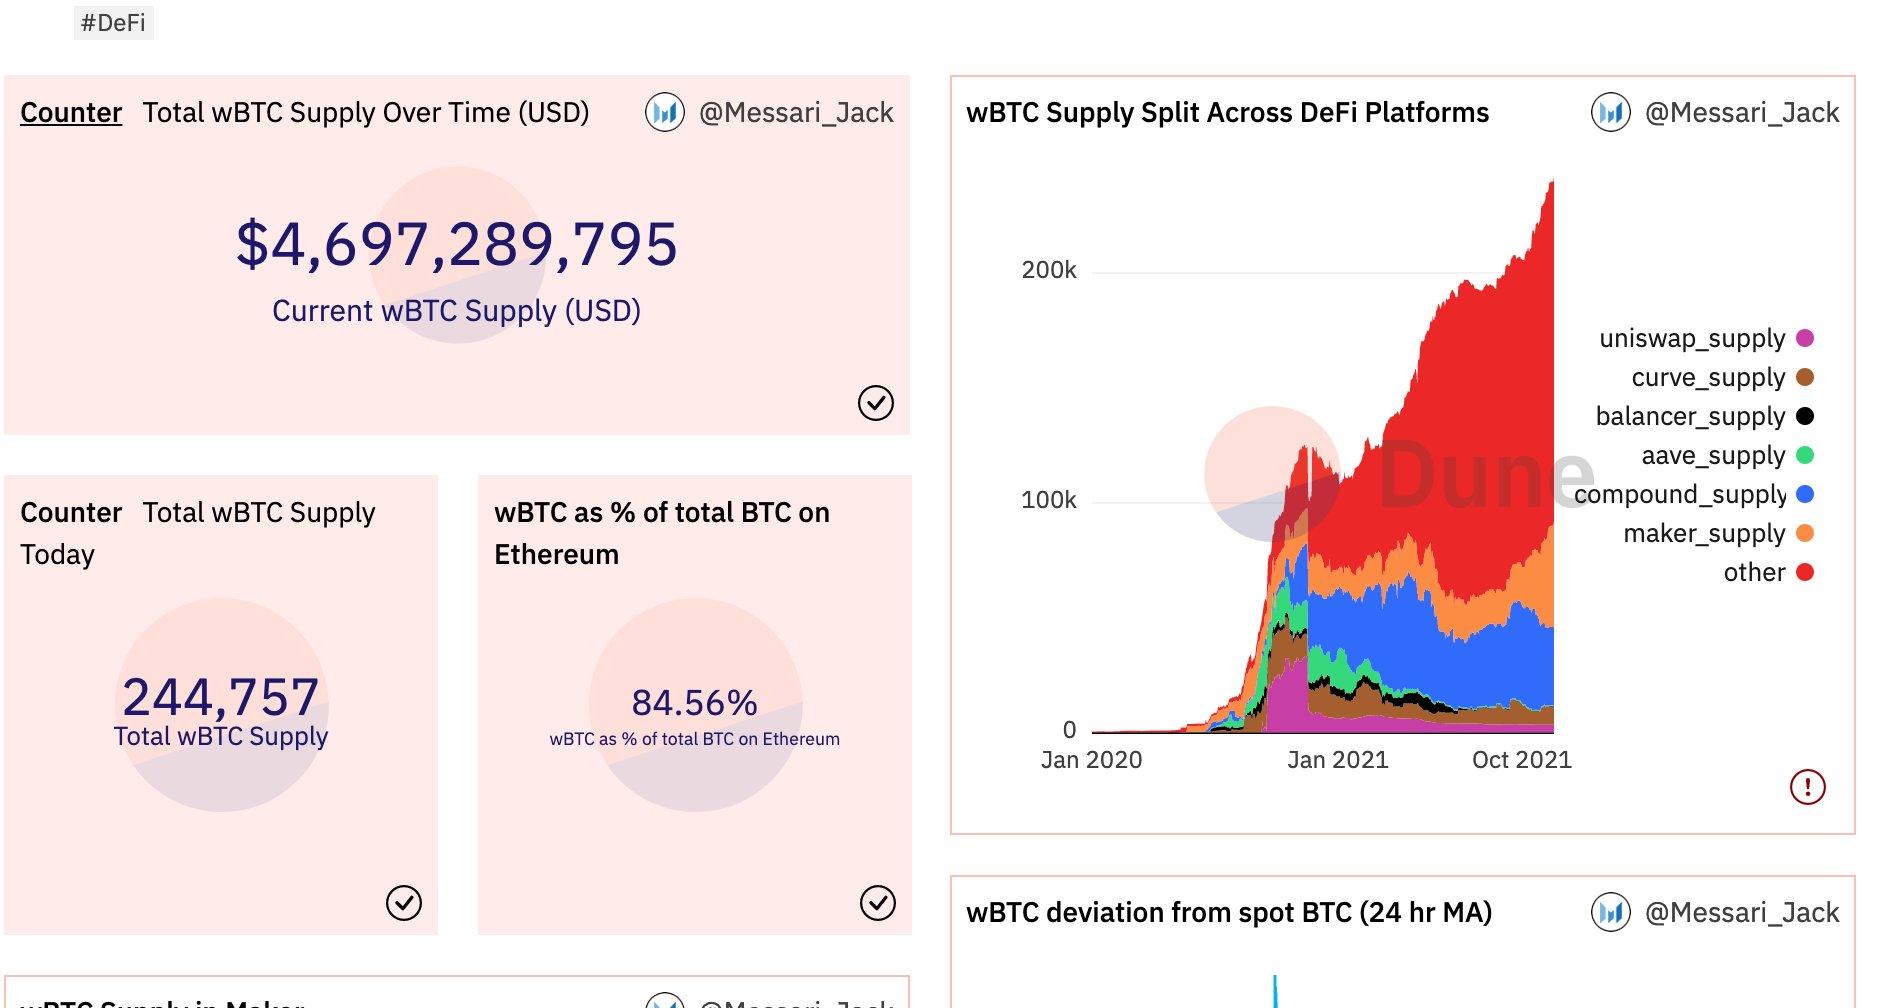Click the Messari logo on the wBTC deviation chart
Viewport: 1892px width, 1008px height.
pos(1610,912)
